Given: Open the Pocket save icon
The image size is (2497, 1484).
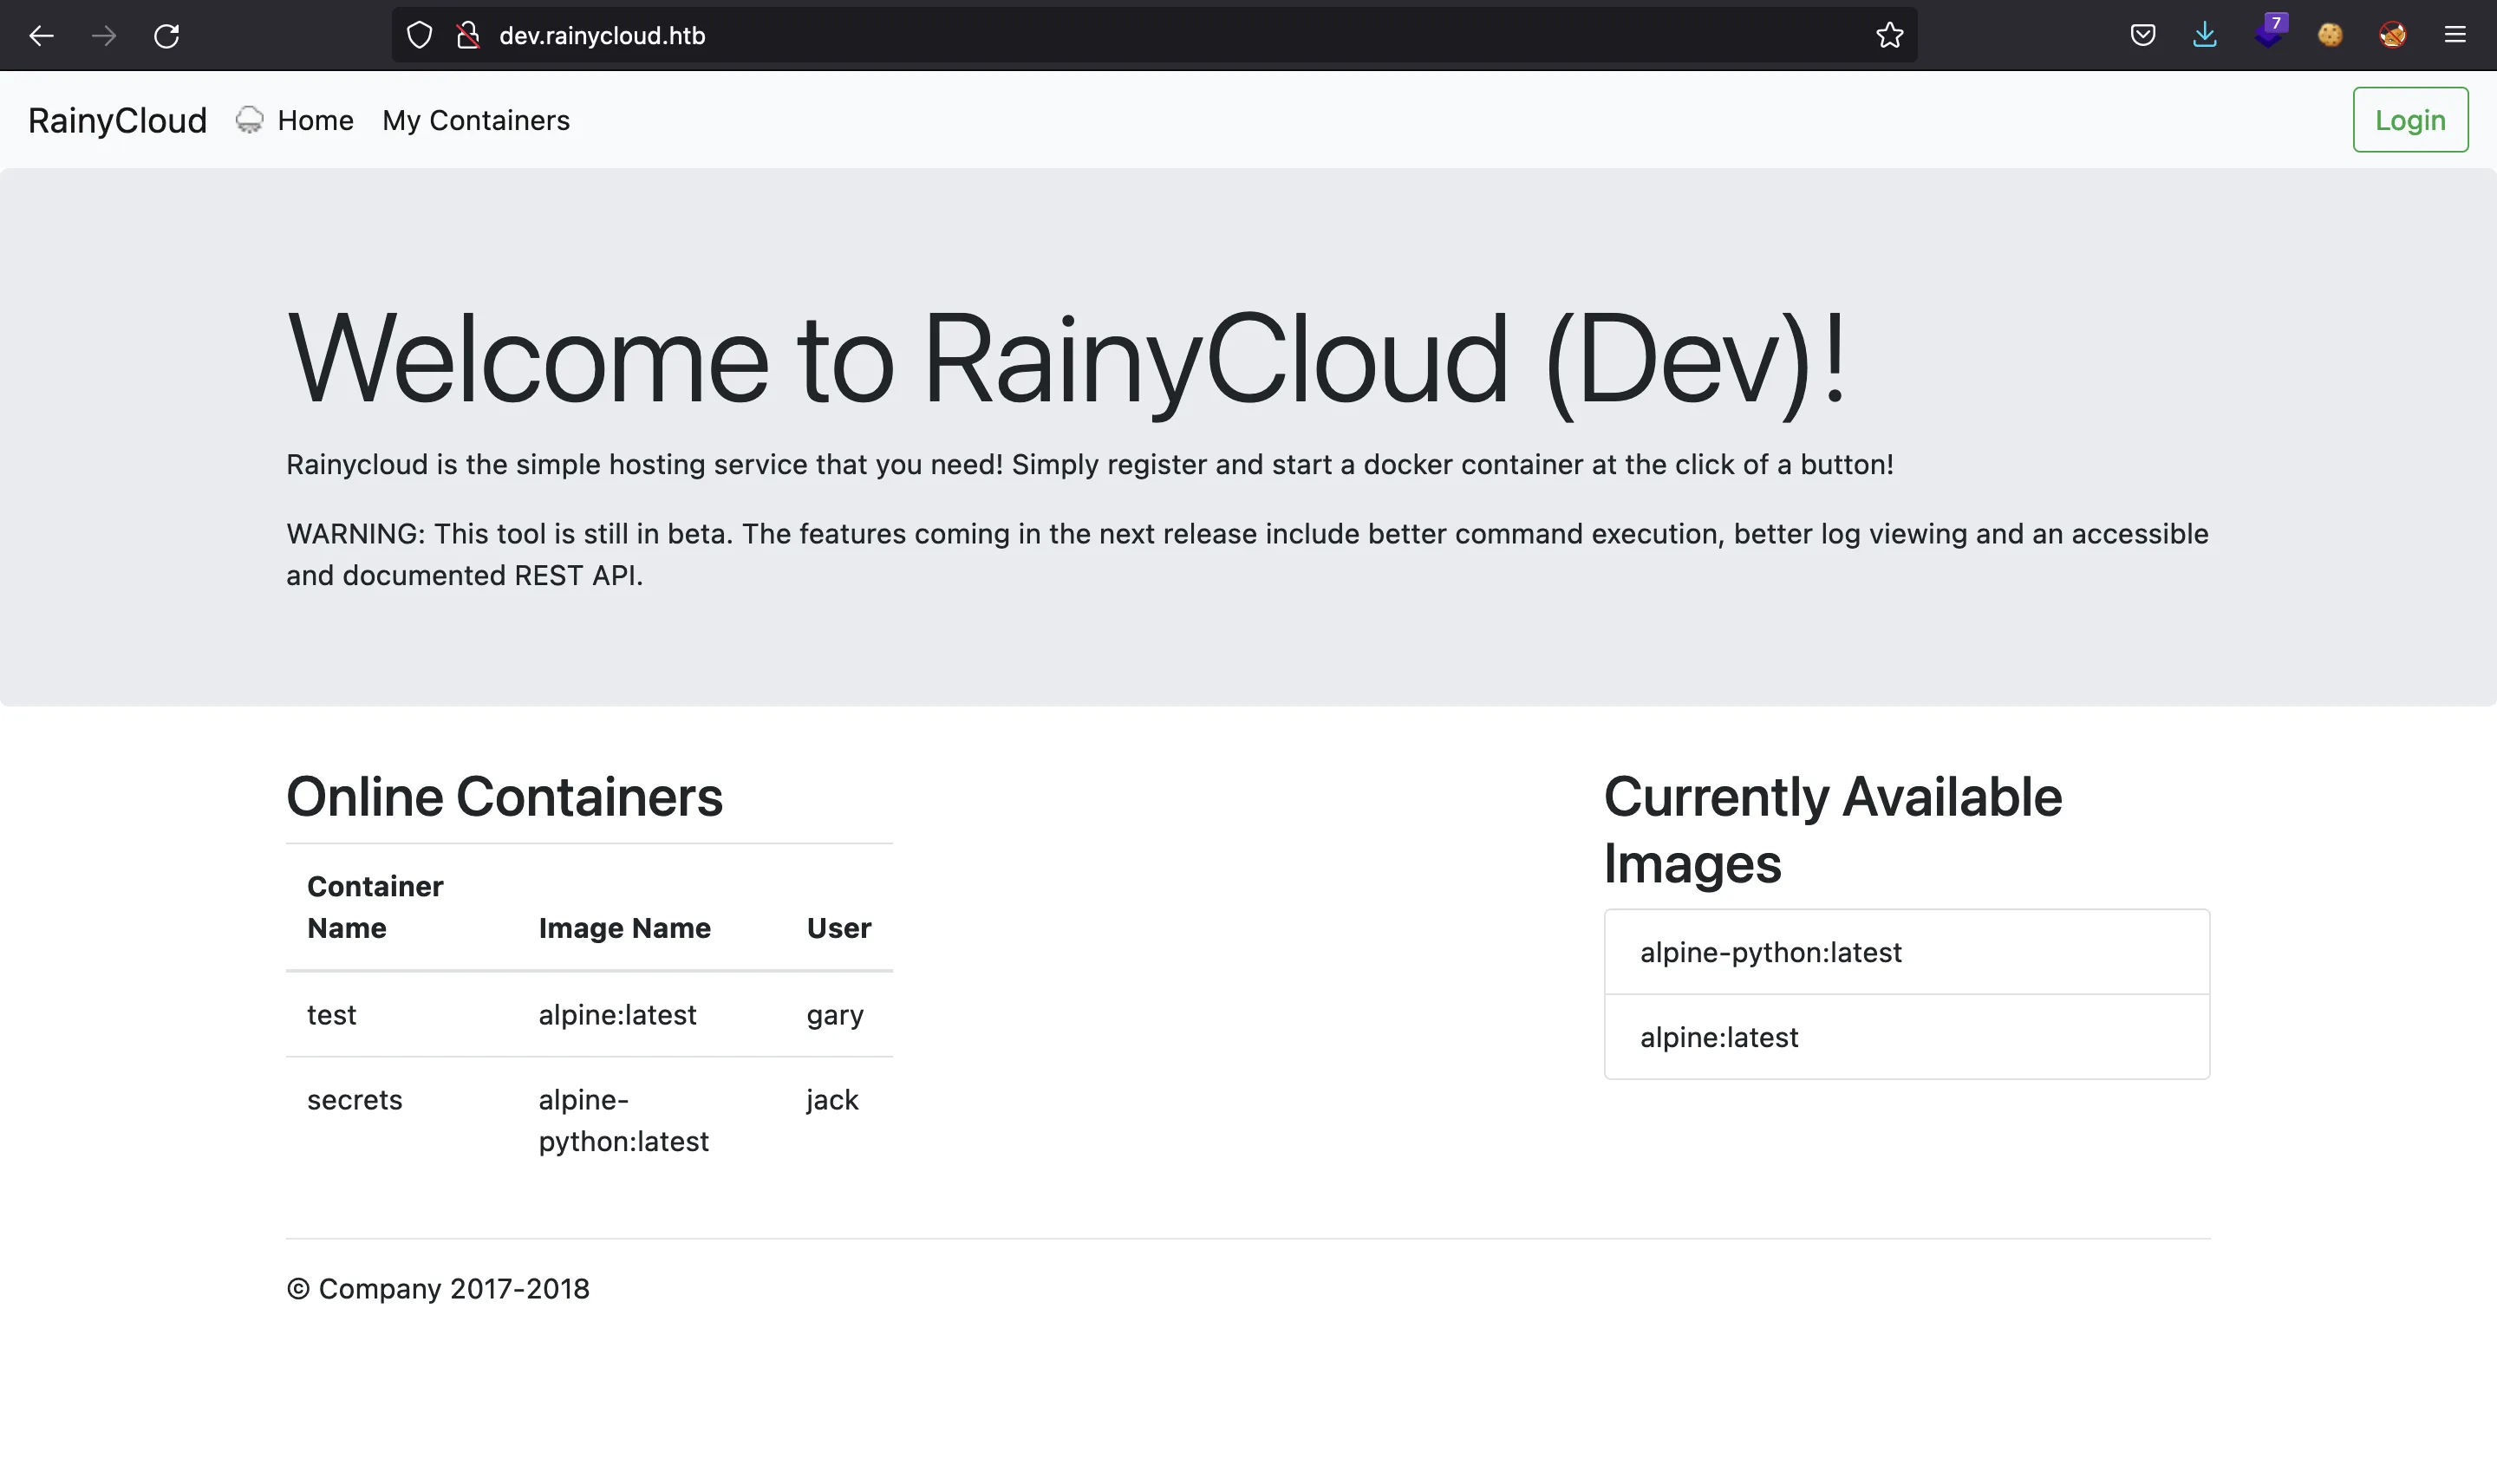Looking at the screenshot, I should [2142, 35].
